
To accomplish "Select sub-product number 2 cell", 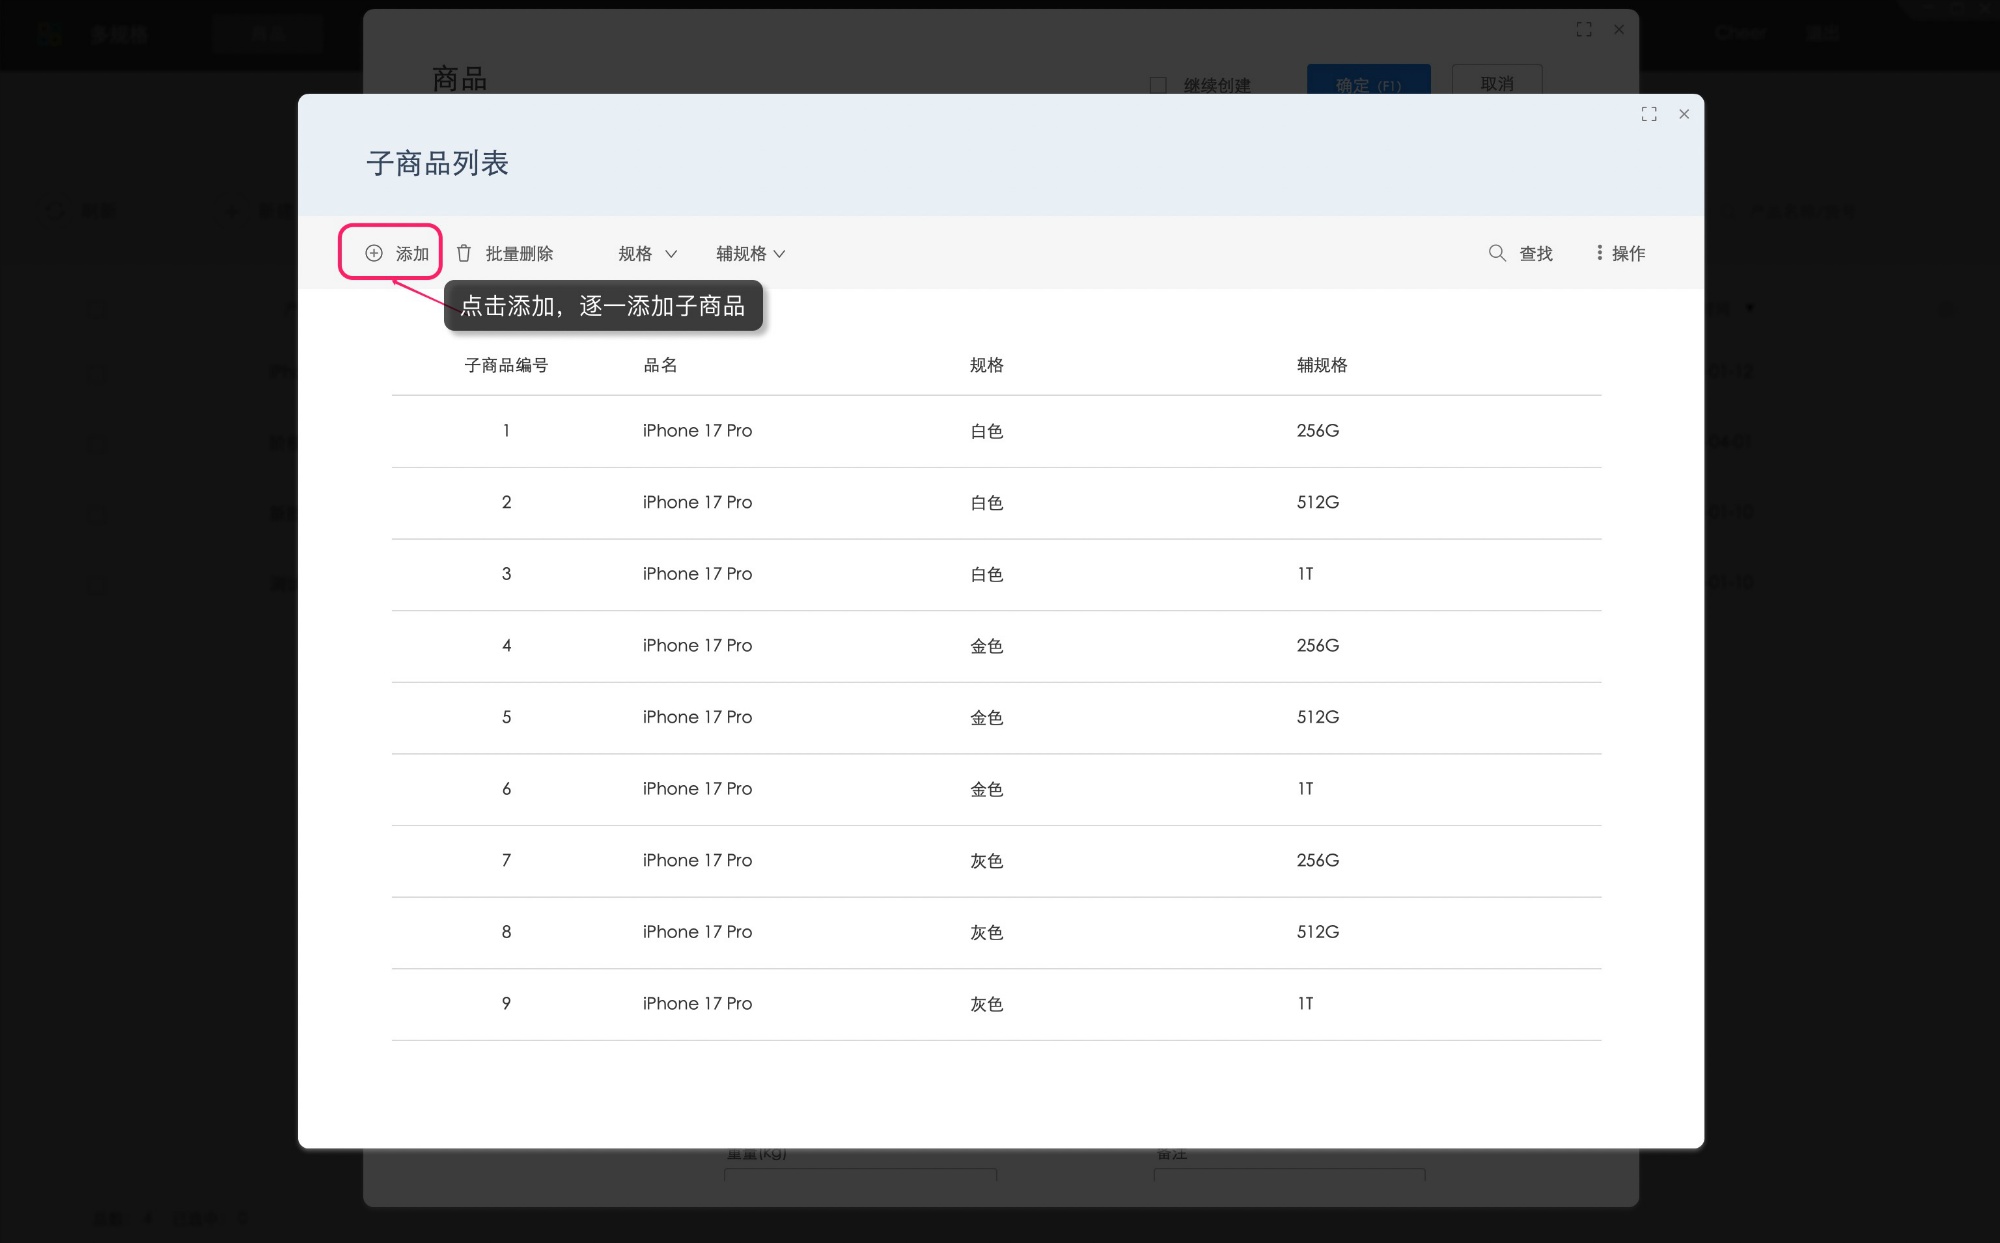I will [506, 502].
